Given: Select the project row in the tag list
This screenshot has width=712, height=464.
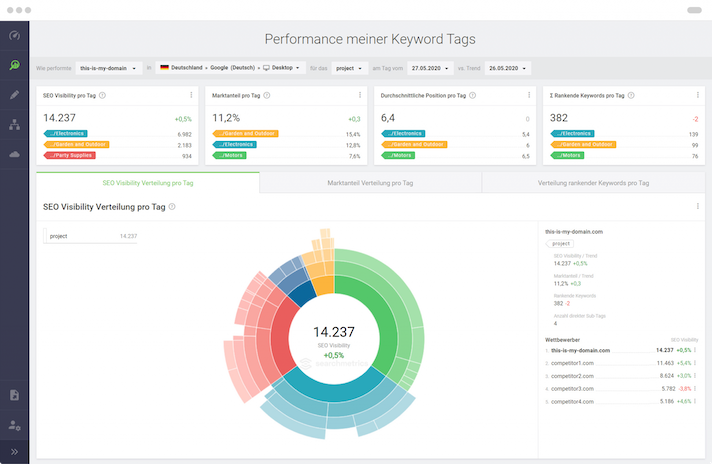Looking at the screenshot, I should [90, 236].
